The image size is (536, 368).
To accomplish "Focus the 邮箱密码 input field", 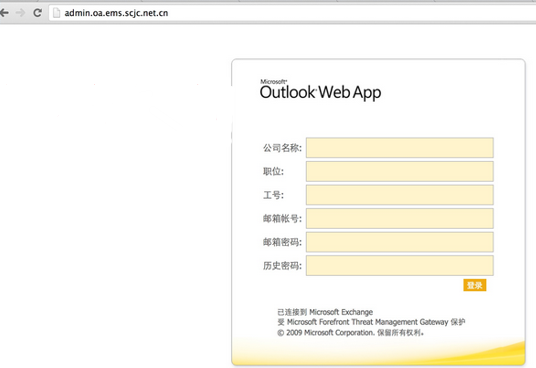I will coord(400,242).
